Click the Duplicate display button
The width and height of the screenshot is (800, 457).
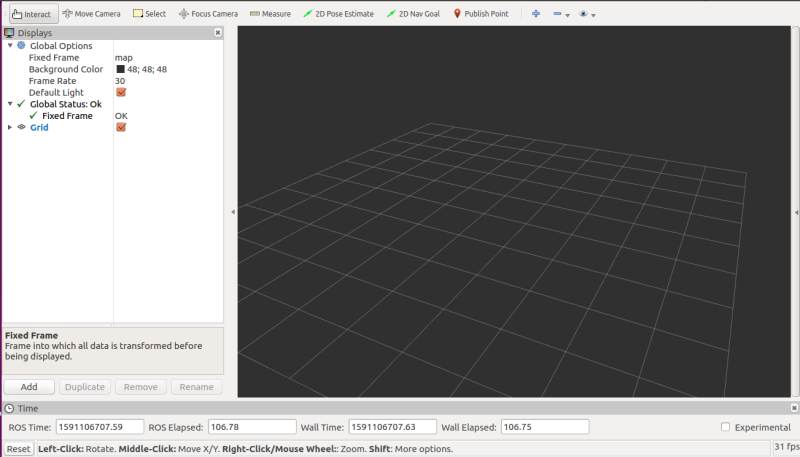[x=85, y=387]
